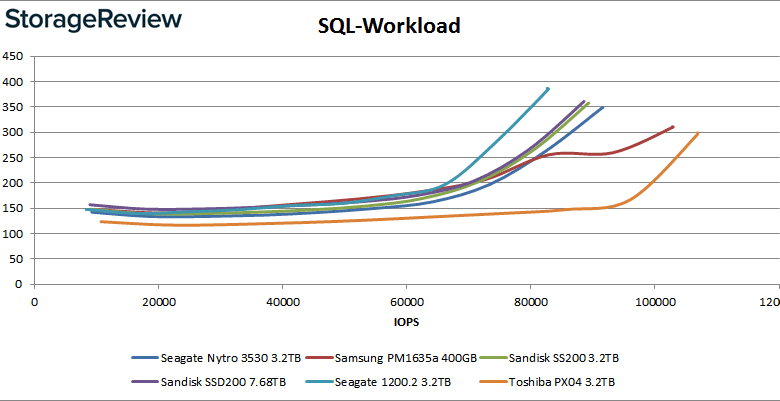Click the SQL-Workload chart title

389,26
